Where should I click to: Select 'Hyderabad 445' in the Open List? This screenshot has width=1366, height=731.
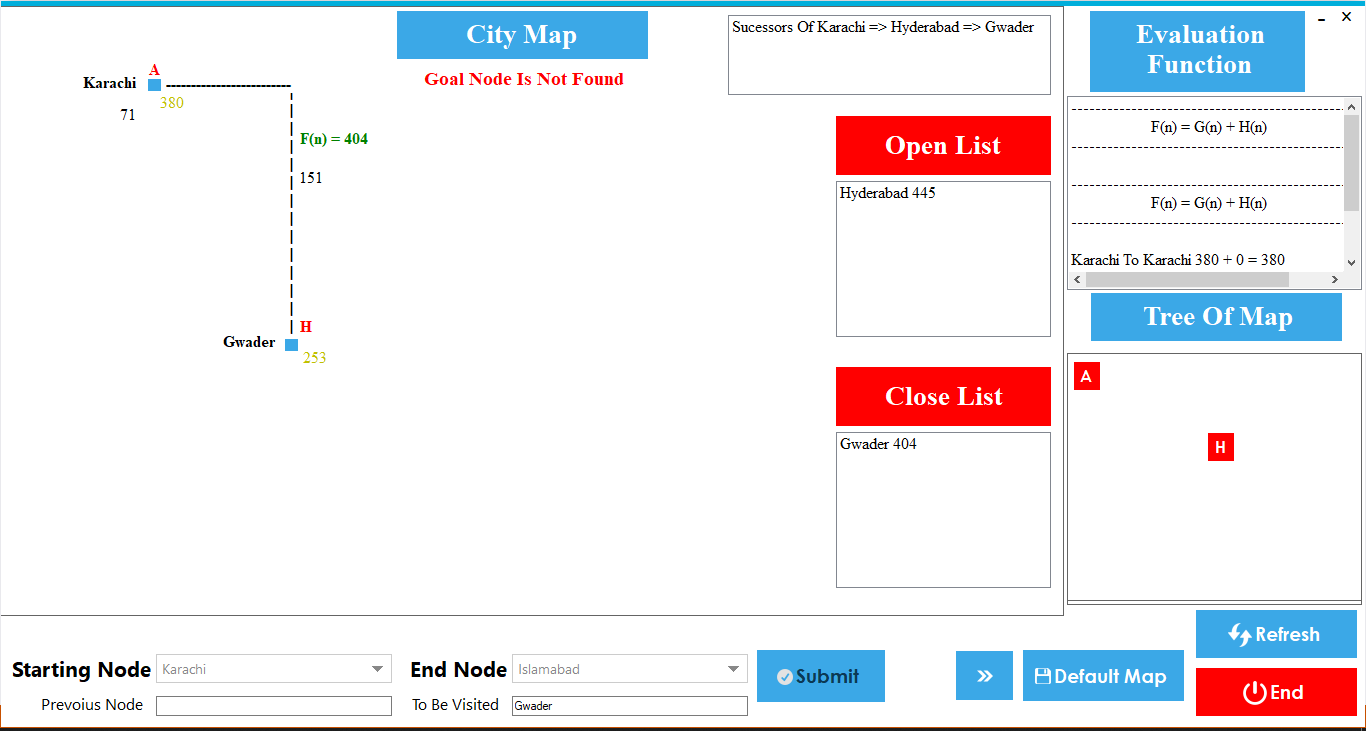click(888, 193)
